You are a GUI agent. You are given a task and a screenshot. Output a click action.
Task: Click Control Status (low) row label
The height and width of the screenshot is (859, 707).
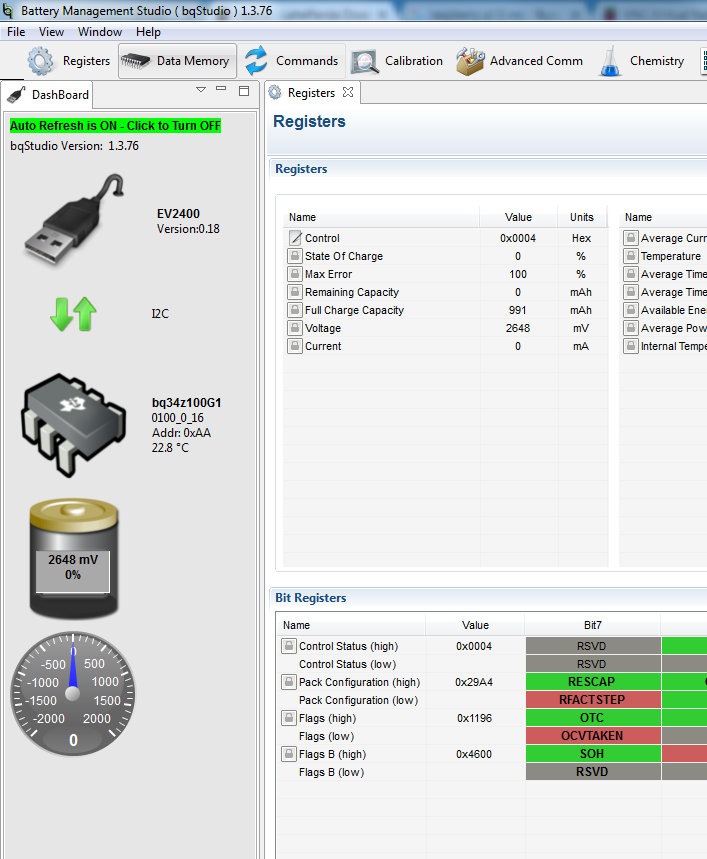(348, 664)
